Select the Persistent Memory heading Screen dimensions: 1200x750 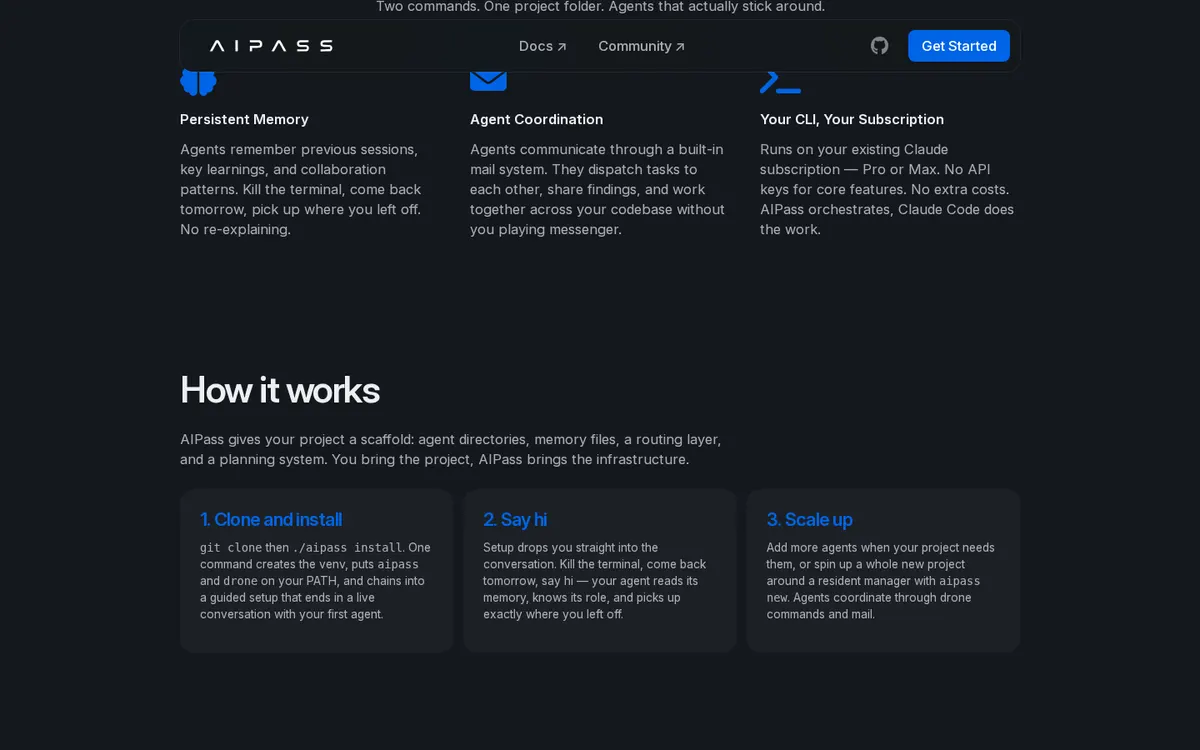pos(244,119)
